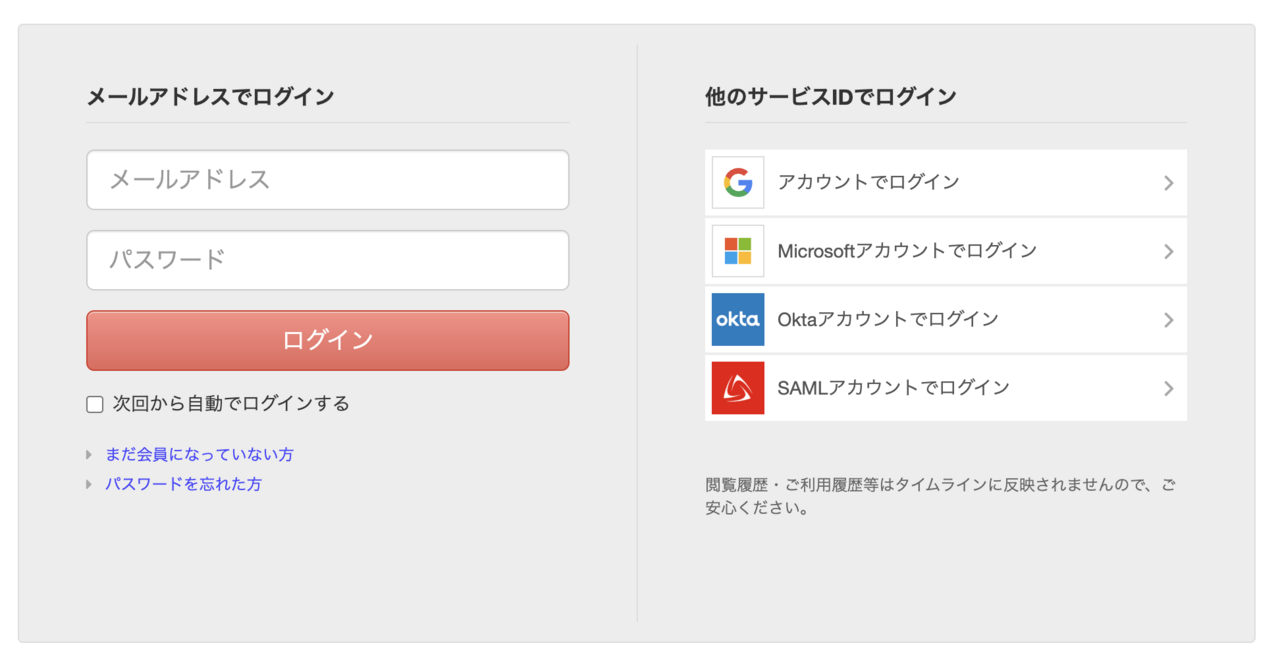Click the chevron on the Google login row

[1168, 183]
